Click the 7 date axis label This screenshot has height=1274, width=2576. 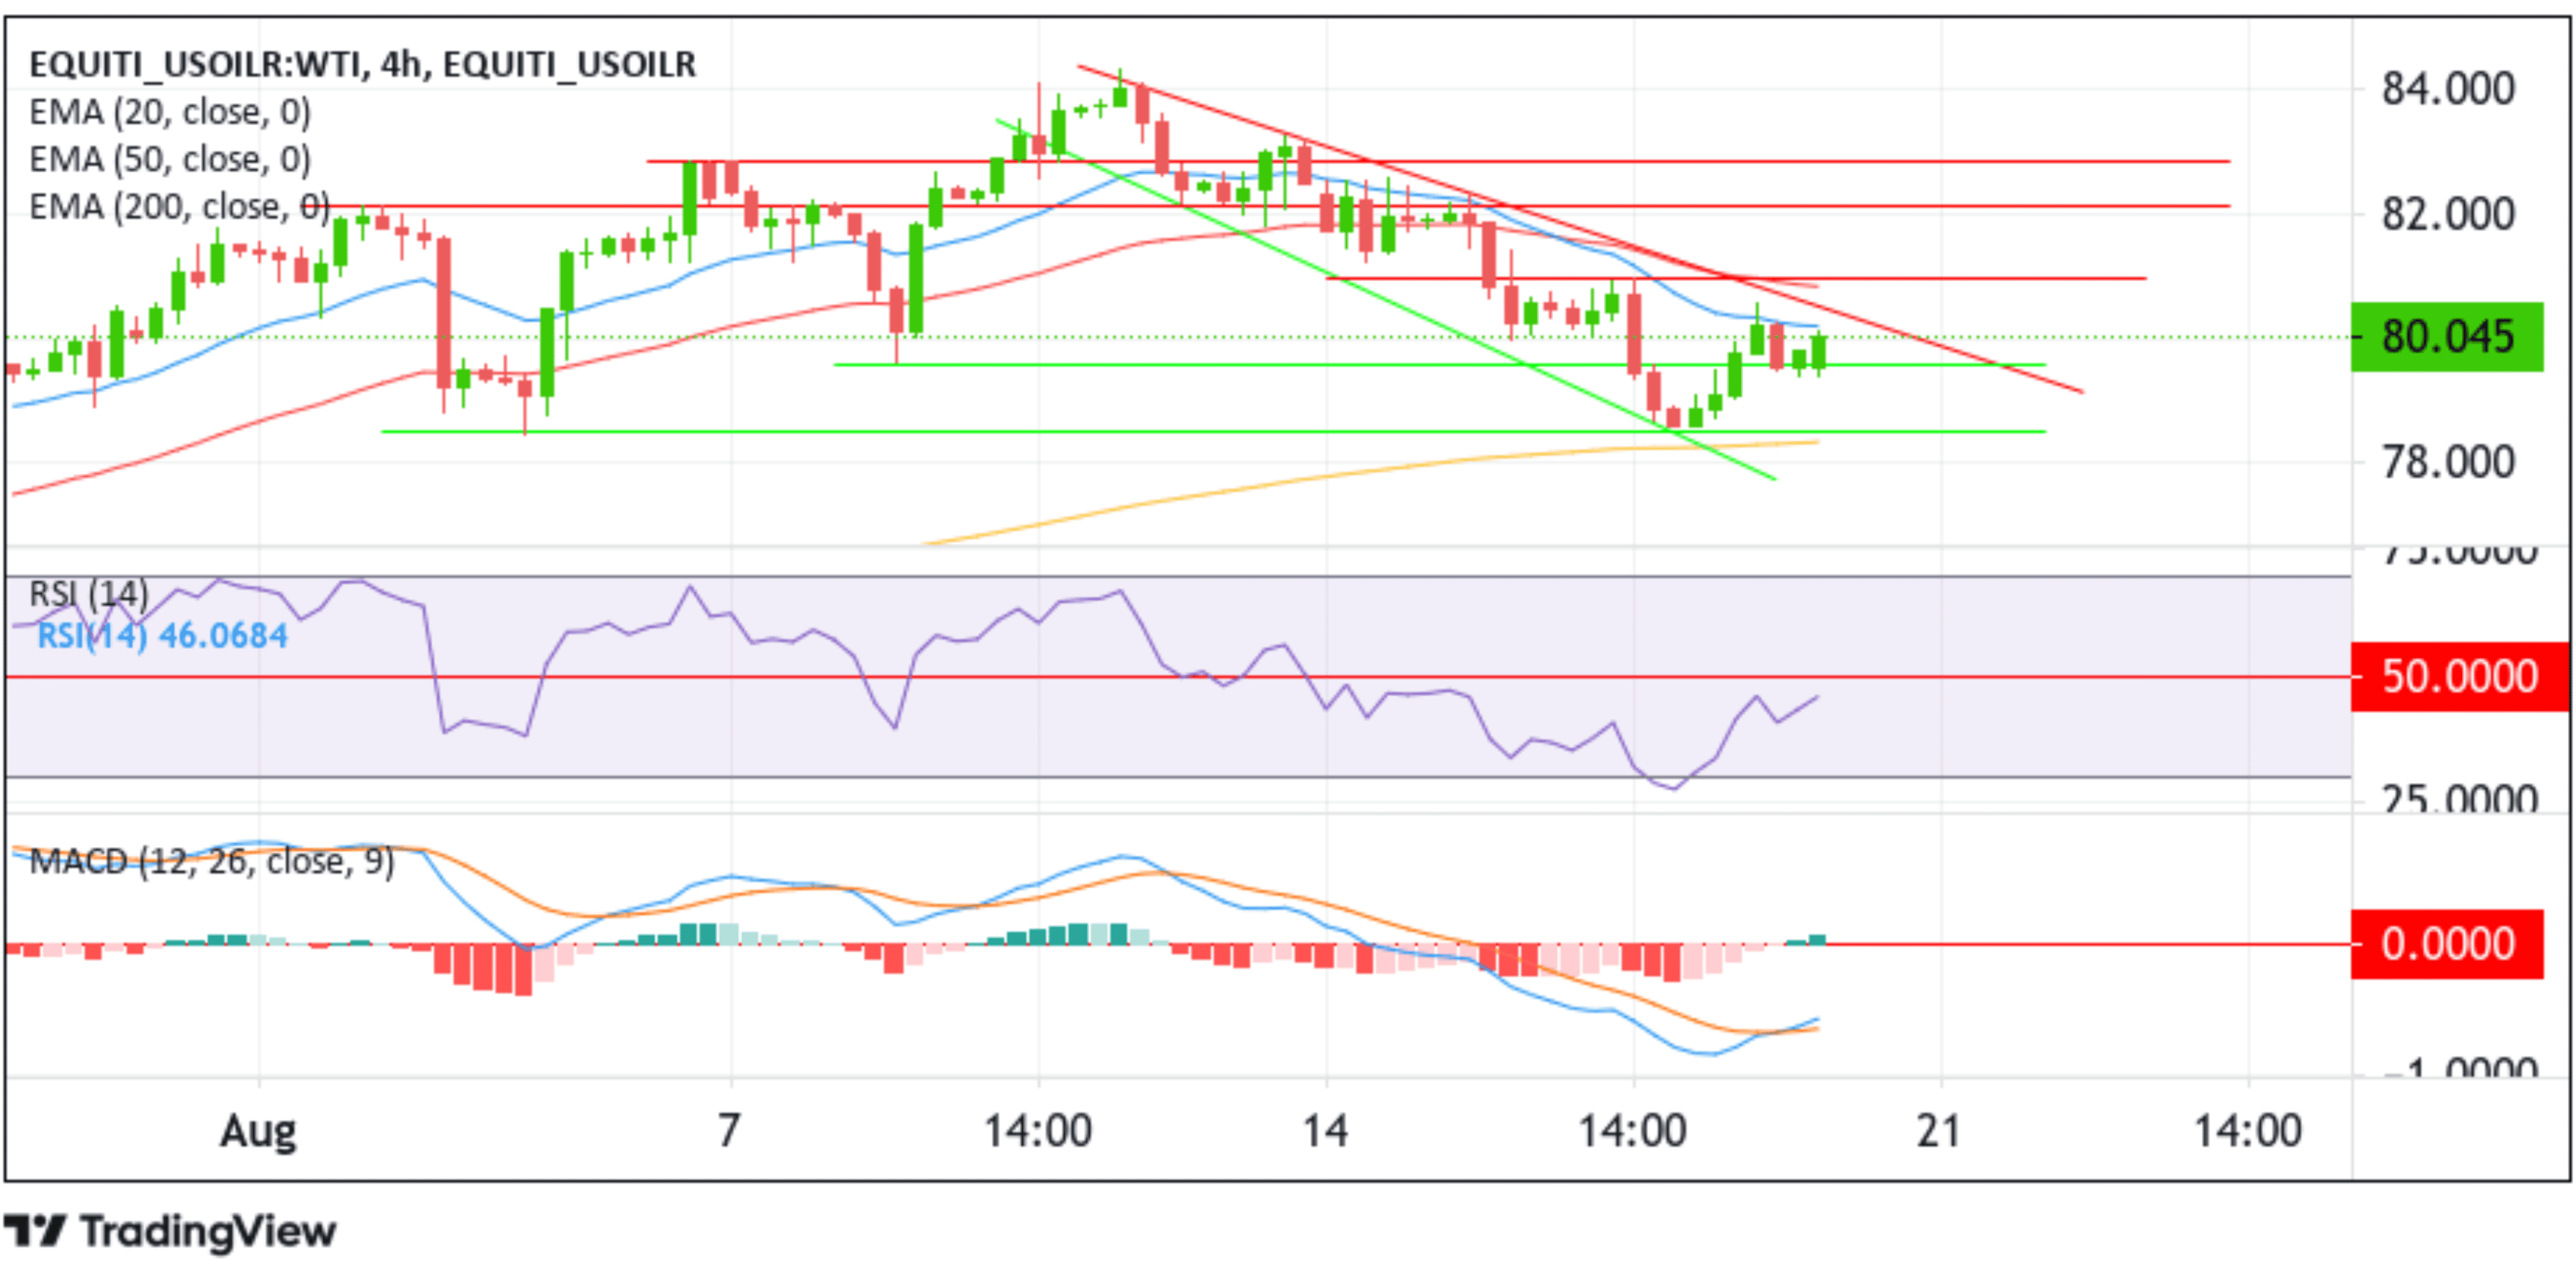[x=729, y=1130]
